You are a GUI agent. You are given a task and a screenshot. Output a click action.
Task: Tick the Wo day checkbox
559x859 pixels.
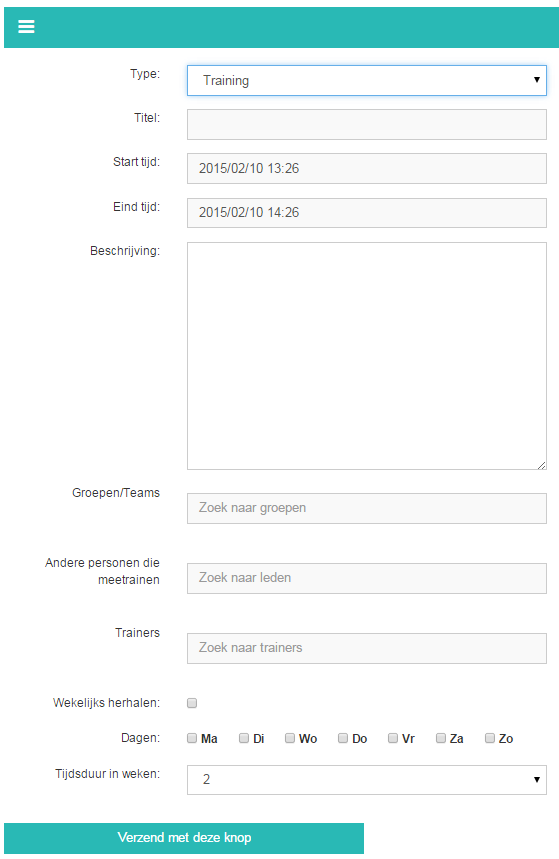click(x=290, y=738)
